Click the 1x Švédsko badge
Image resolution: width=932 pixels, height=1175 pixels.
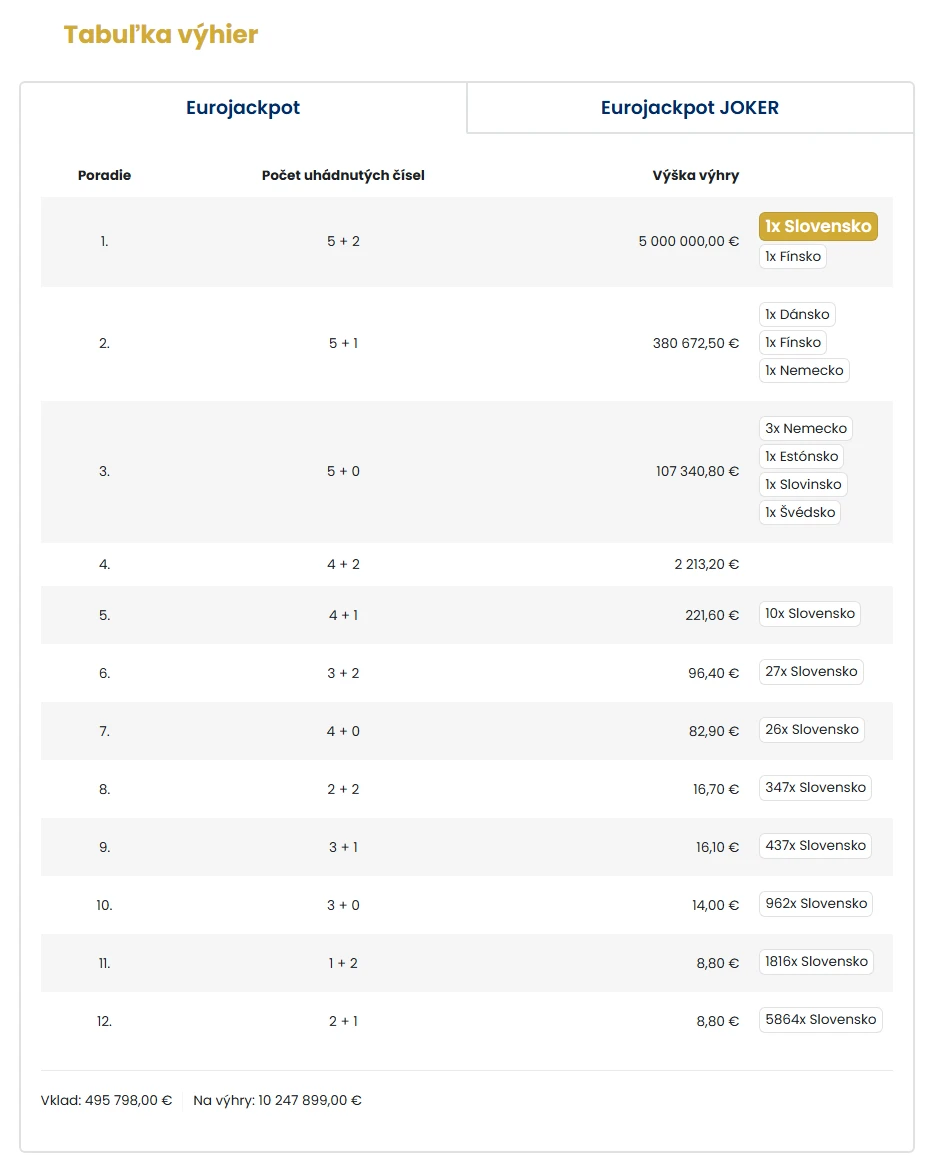799,513
